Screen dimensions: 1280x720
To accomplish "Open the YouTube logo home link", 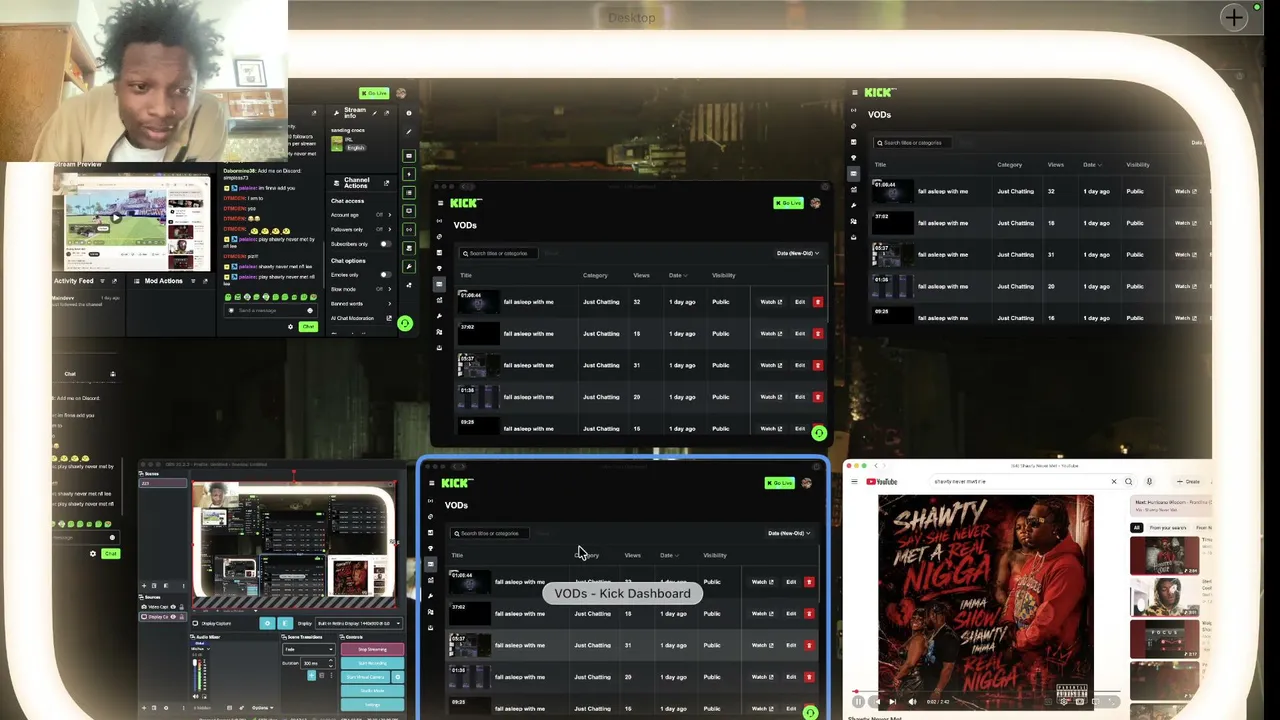I will pyautogui.click(x=882, y=482).
